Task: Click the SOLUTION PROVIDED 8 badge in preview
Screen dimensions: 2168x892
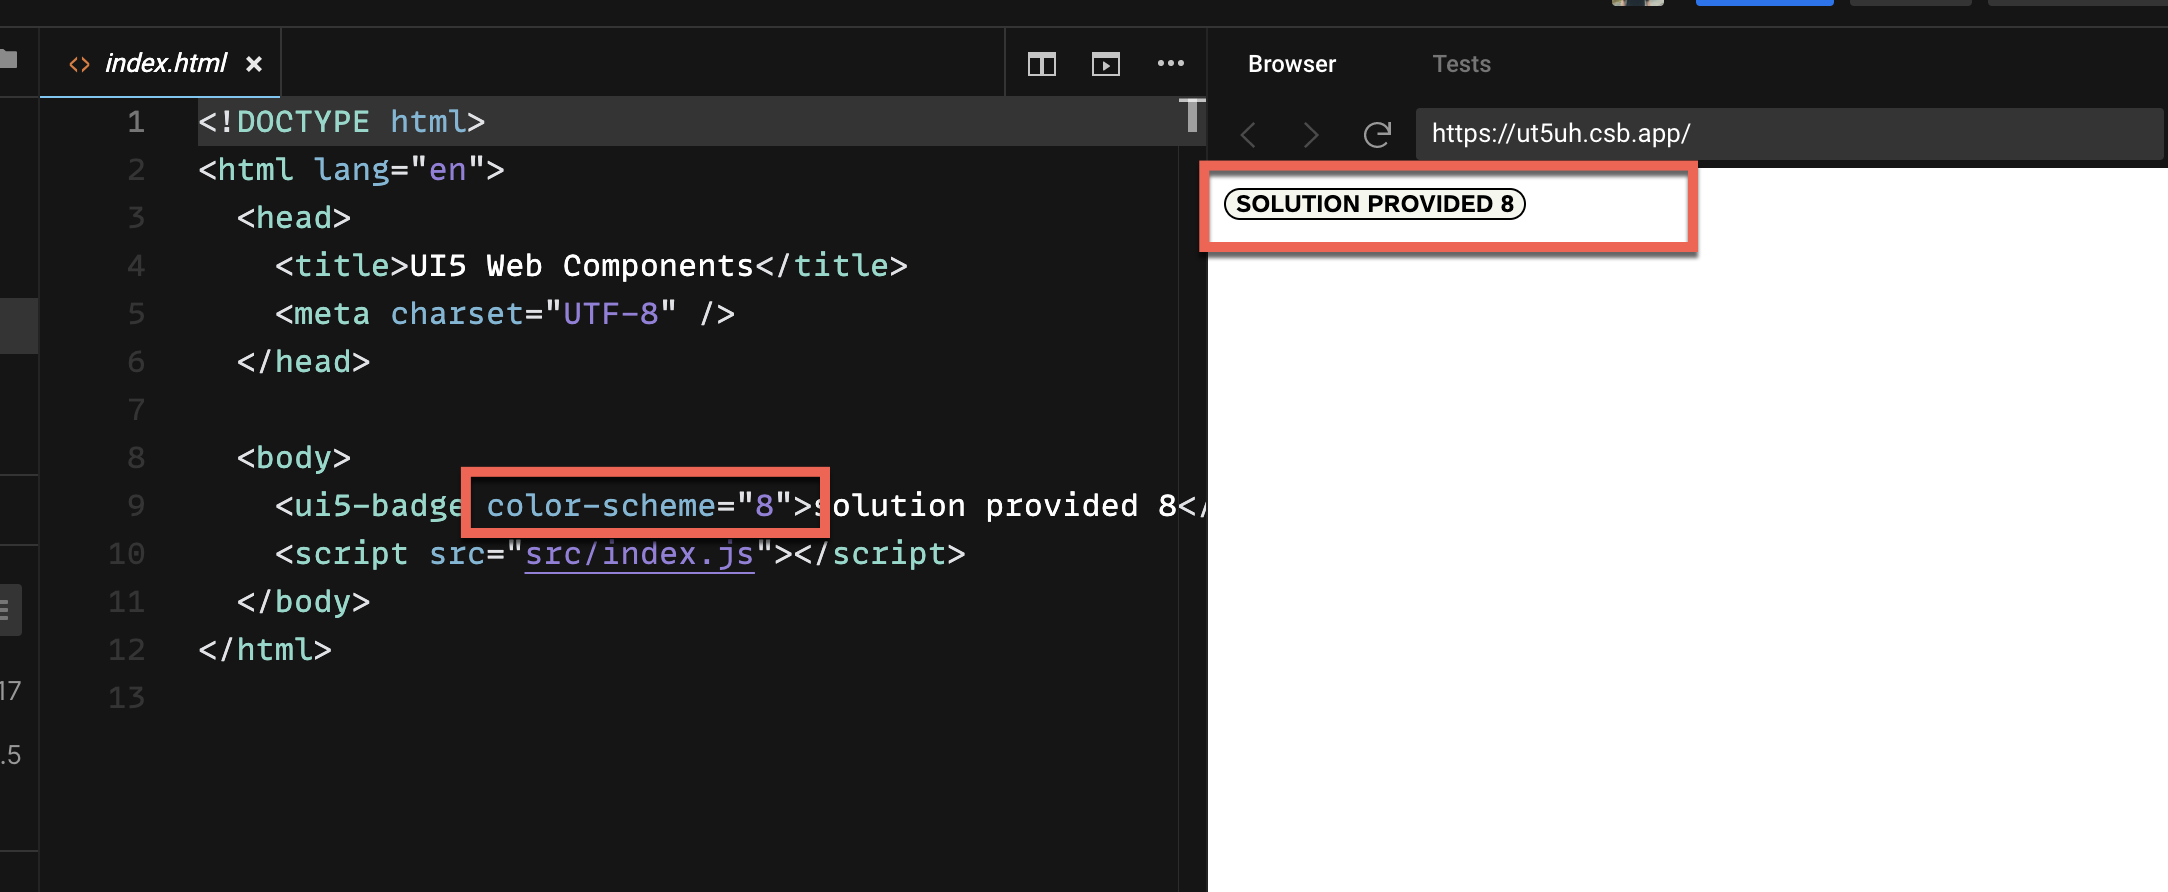Action: [1375, 204]
